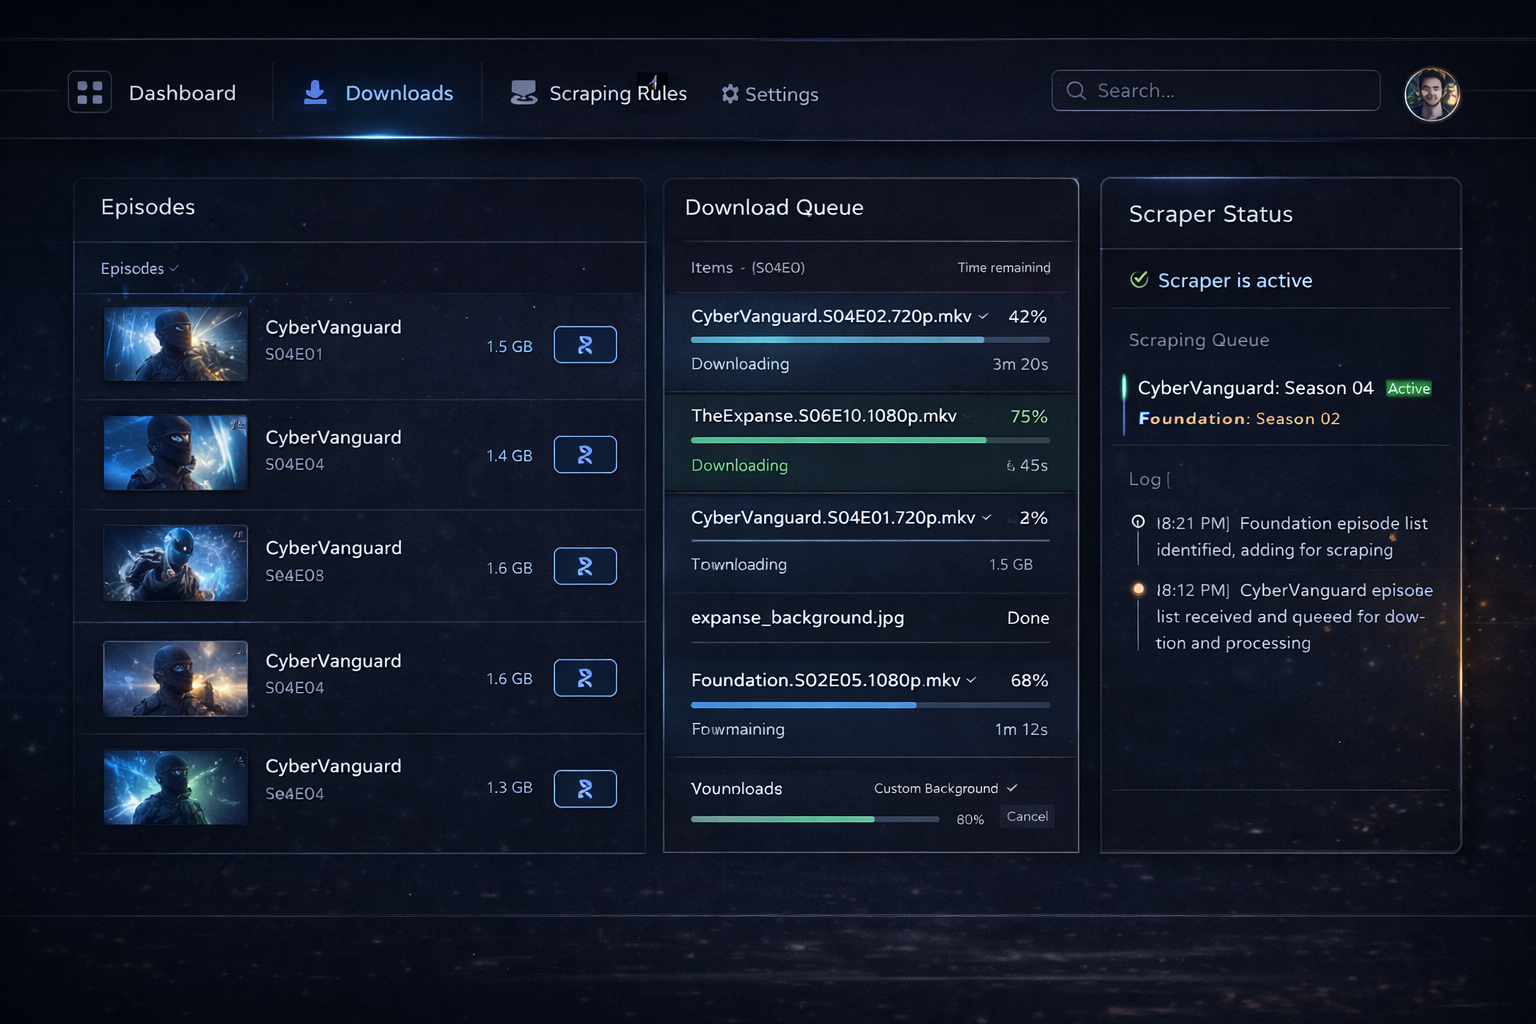Click the Scraping Rules icon

point(523,93)
